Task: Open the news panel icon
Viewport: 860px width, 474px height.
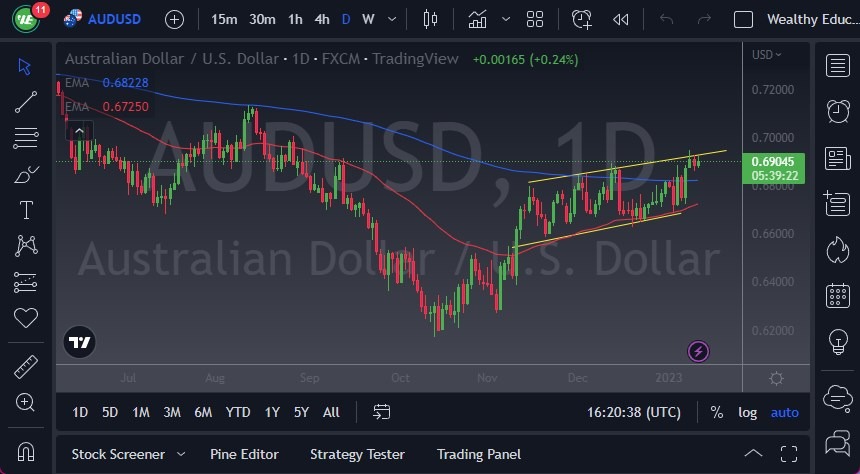Action: (838, 159)
